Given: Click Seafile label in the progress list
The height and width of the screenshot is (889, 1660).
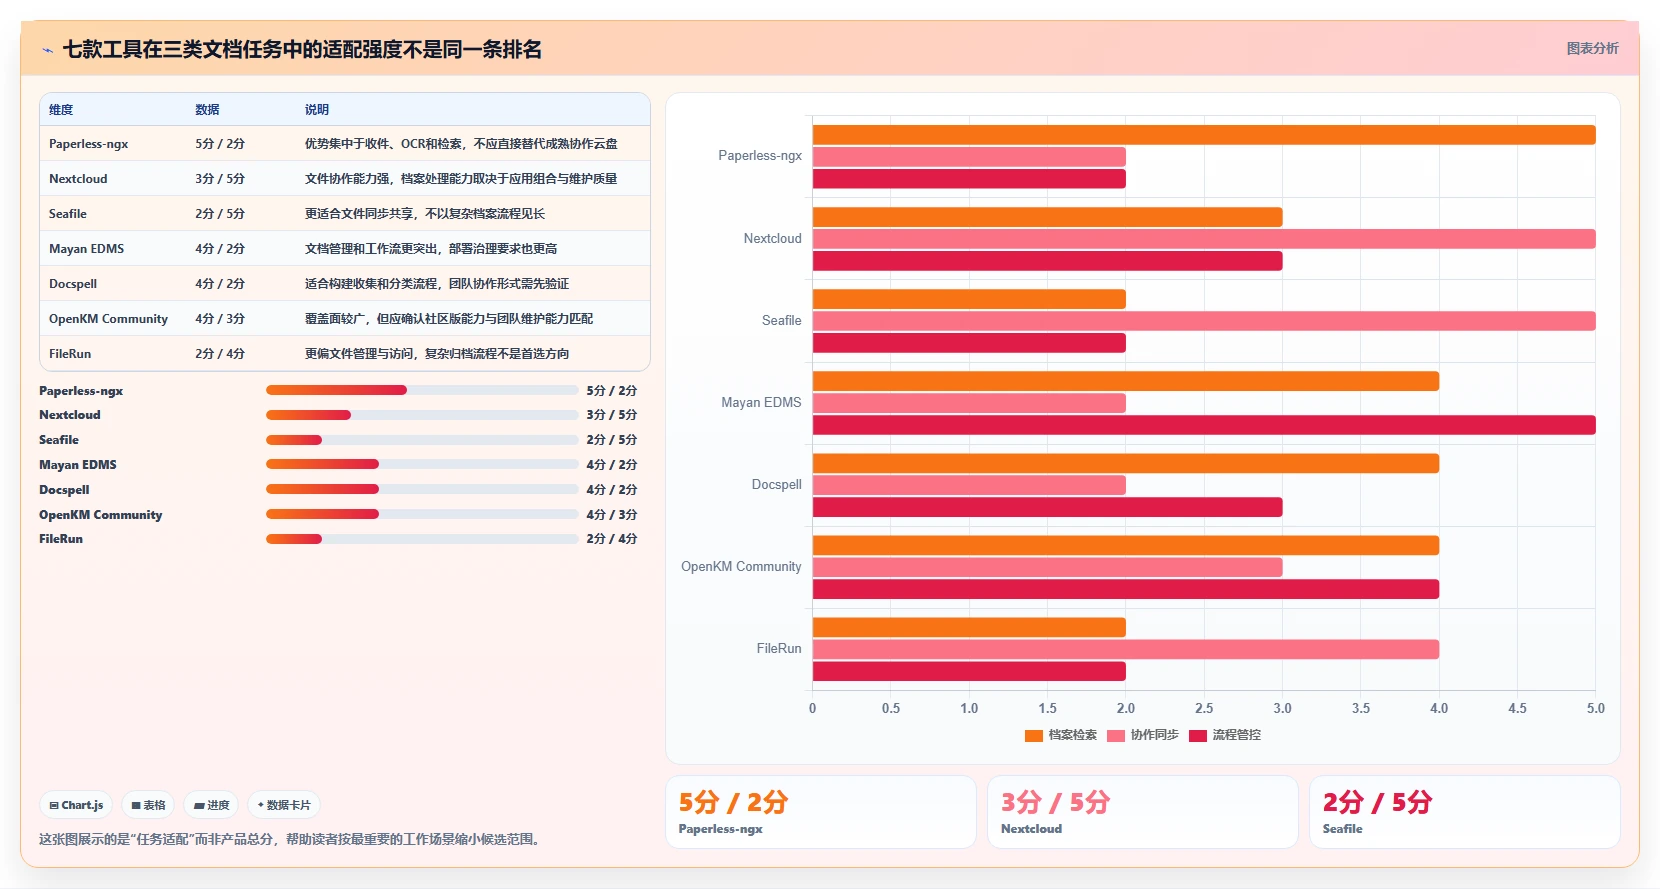Looking at the screenshot, I should [x=59, y=440].
